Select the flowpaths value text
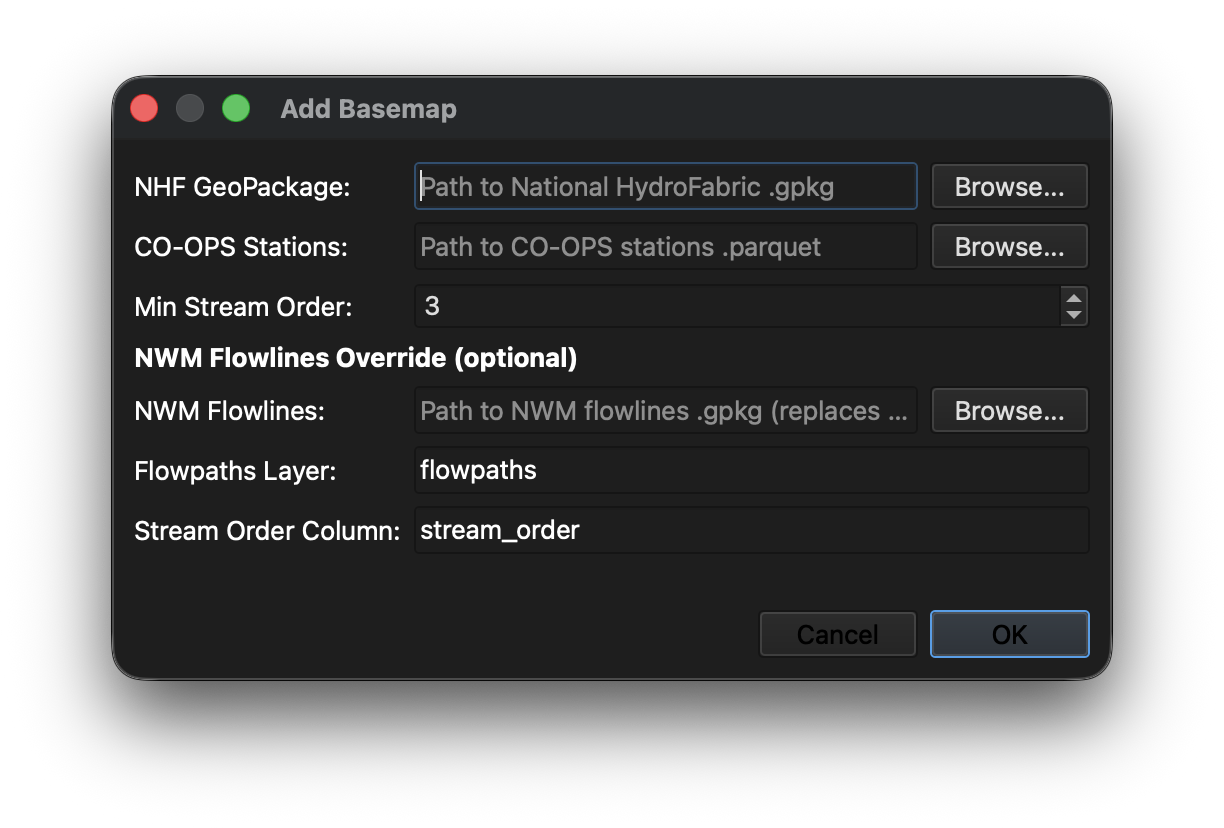The height and width of the screenshot is (828, 1224). [478, 470]
